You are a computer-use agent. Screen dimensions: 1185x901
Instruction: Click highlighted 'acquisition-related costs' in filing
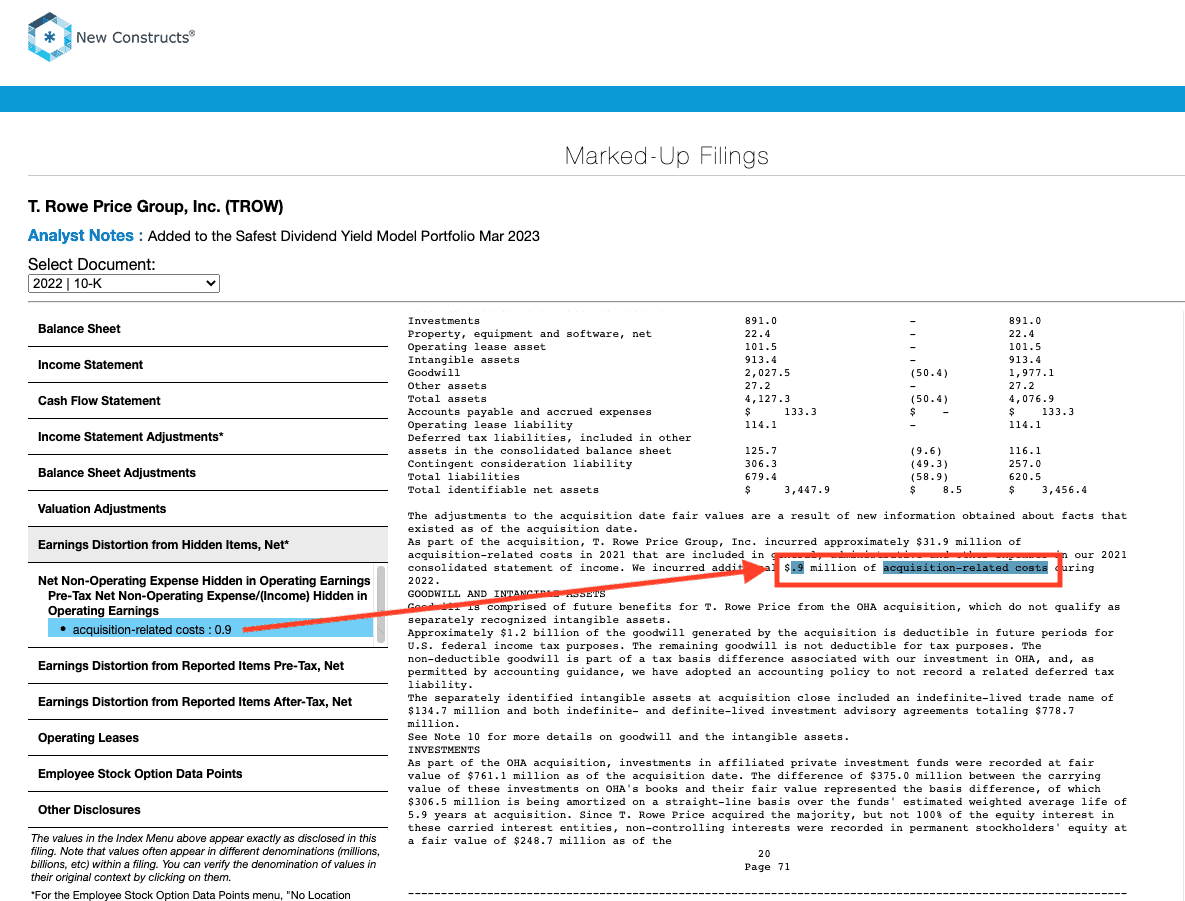point(965,568)
